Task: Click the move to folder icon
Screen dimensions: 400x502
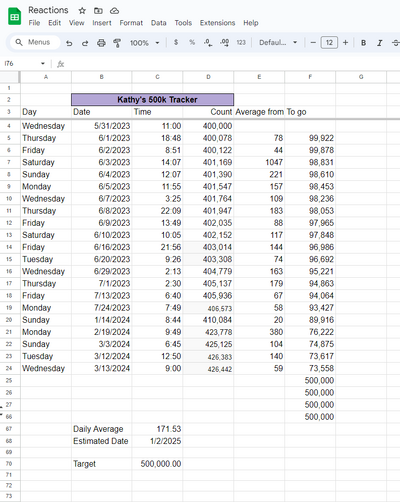Action: 98,11
